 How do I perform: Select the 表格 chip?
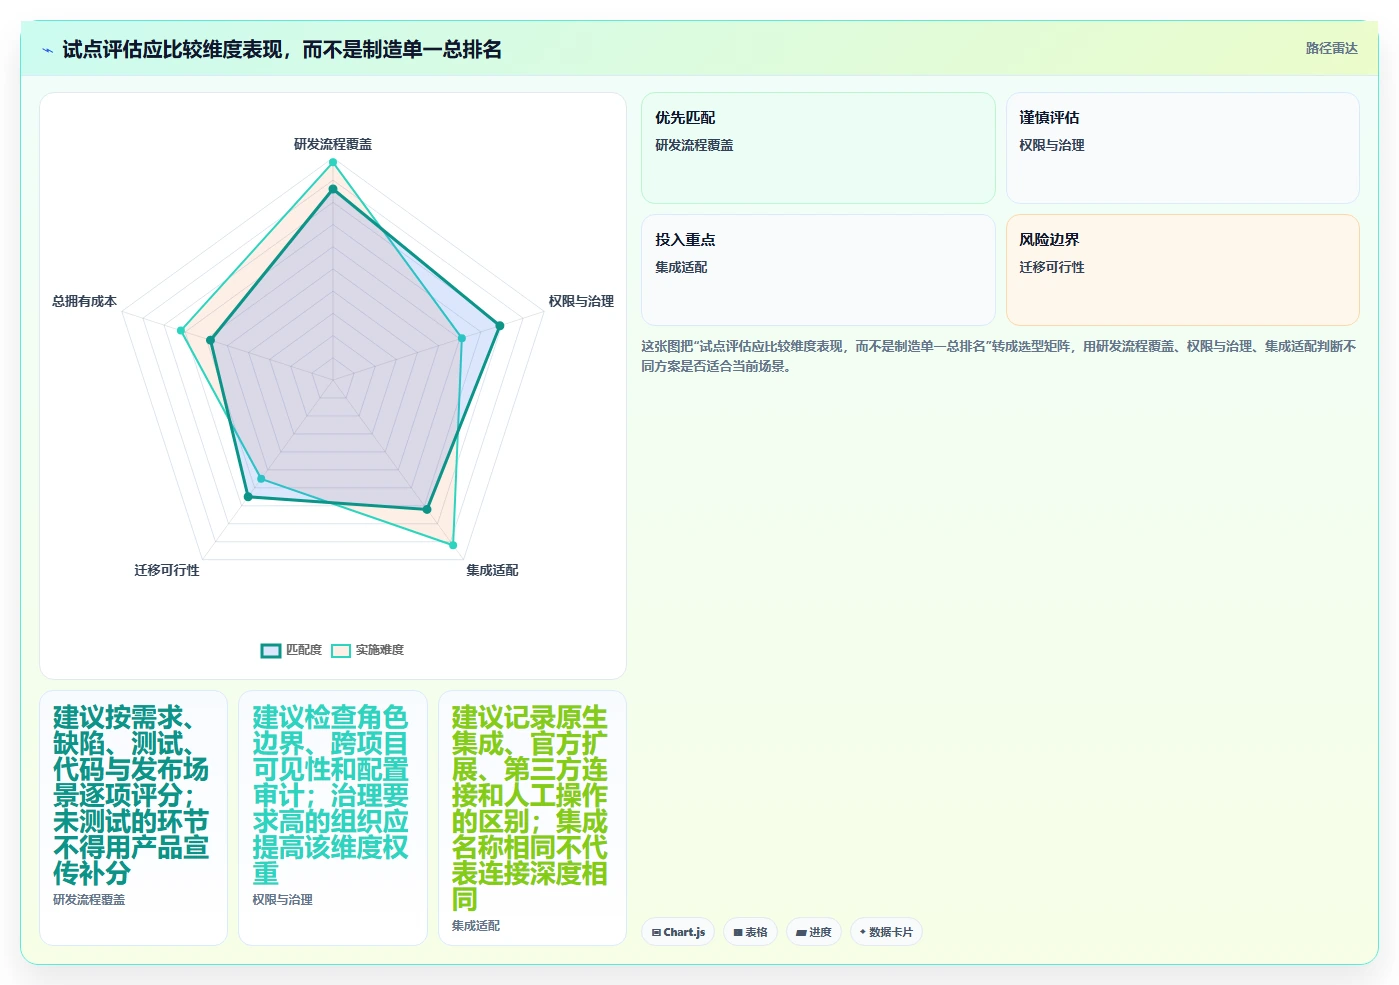[750, 932]
